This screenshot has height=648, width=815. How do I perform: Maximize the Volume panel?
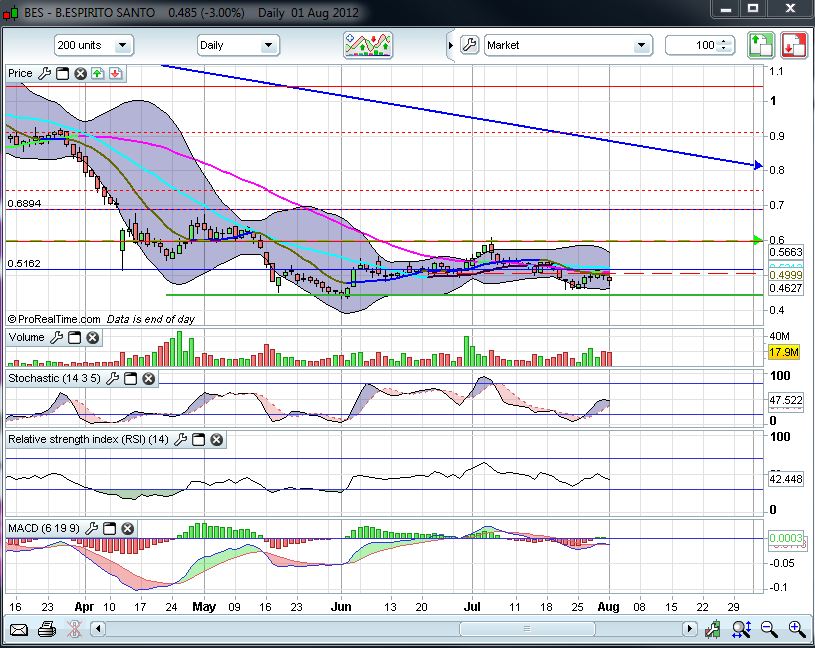click(x=75, y=338)
